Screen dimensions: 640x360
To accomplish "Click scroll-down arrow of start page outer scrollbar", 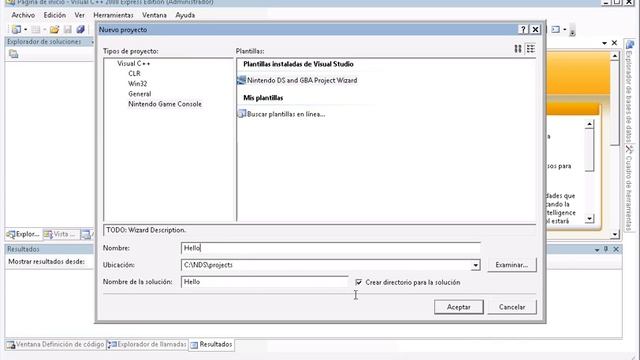I will tap(615, 234).
